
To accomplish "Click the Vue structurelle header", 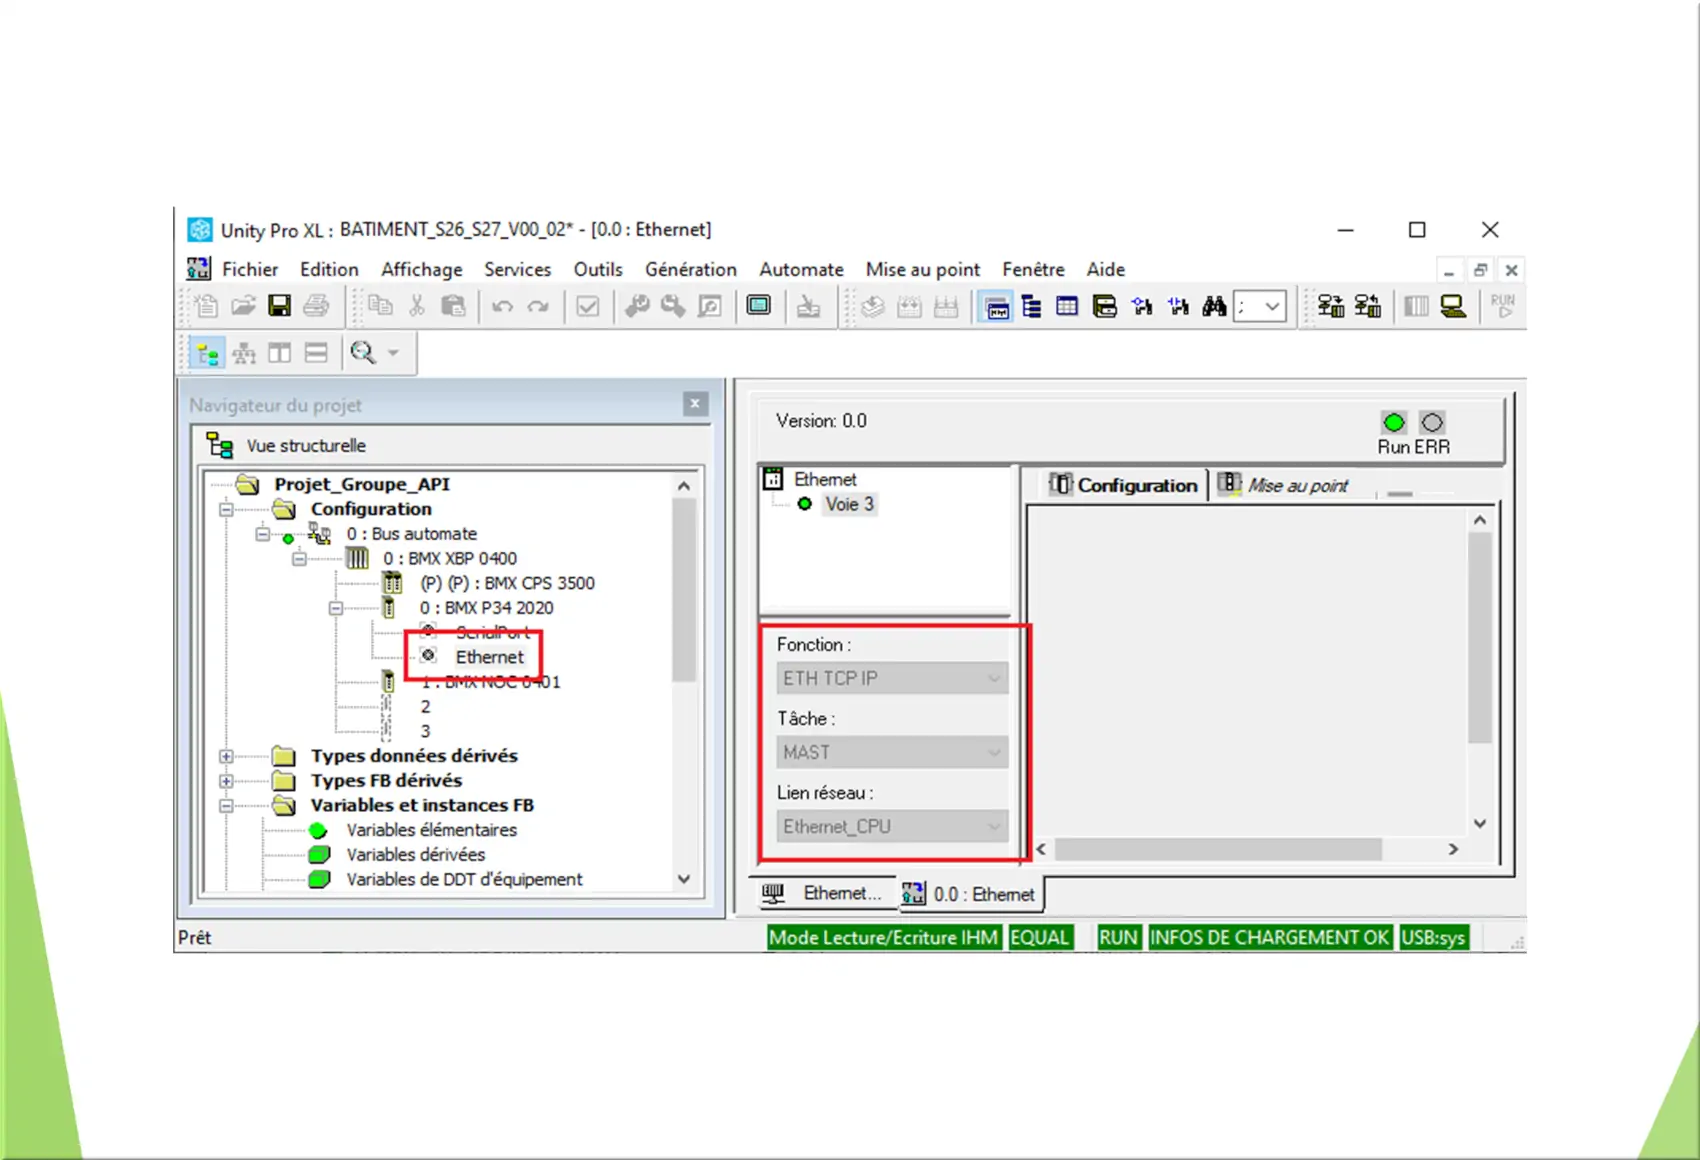I will (306, 446).
